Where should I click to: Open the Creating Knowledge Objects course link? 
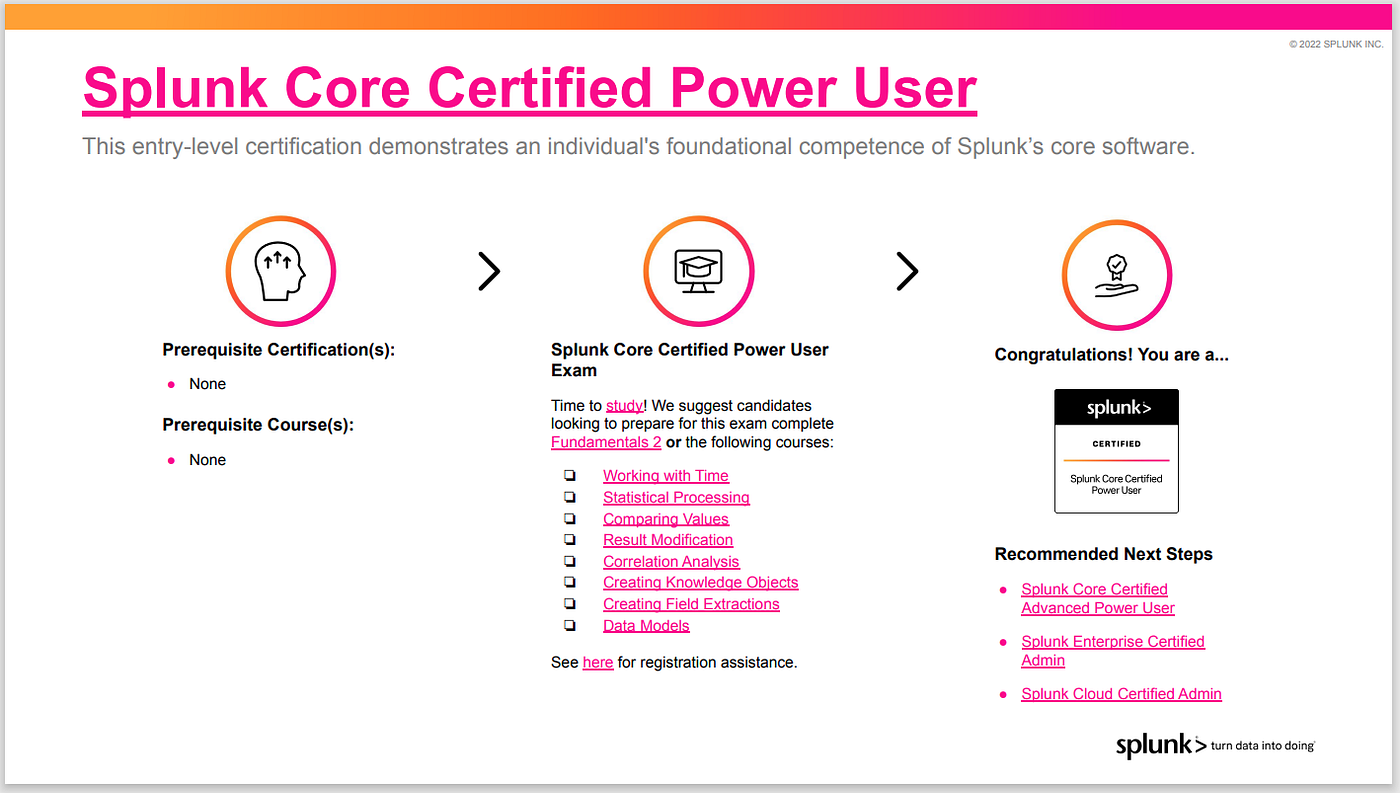click(x=701, y=582)
